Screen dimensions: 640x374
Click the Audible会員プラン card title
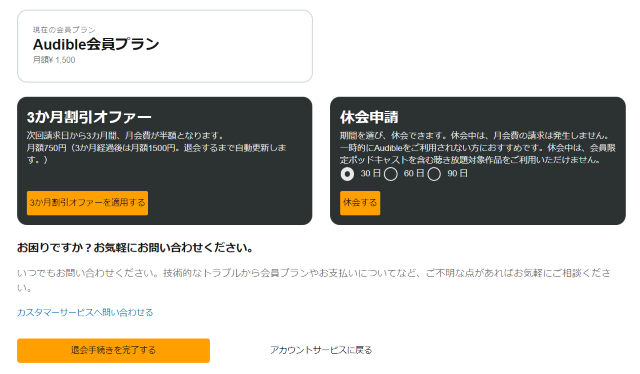pyautogui.click(x=96, y=44)
